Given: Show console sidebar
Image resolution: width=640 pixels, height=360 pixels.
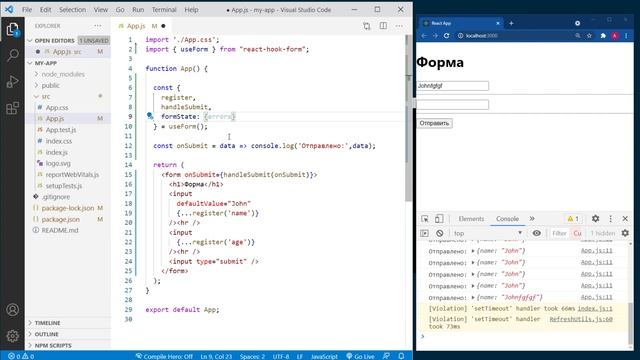Looking at the screenshot, I should [x=424, y=233].
